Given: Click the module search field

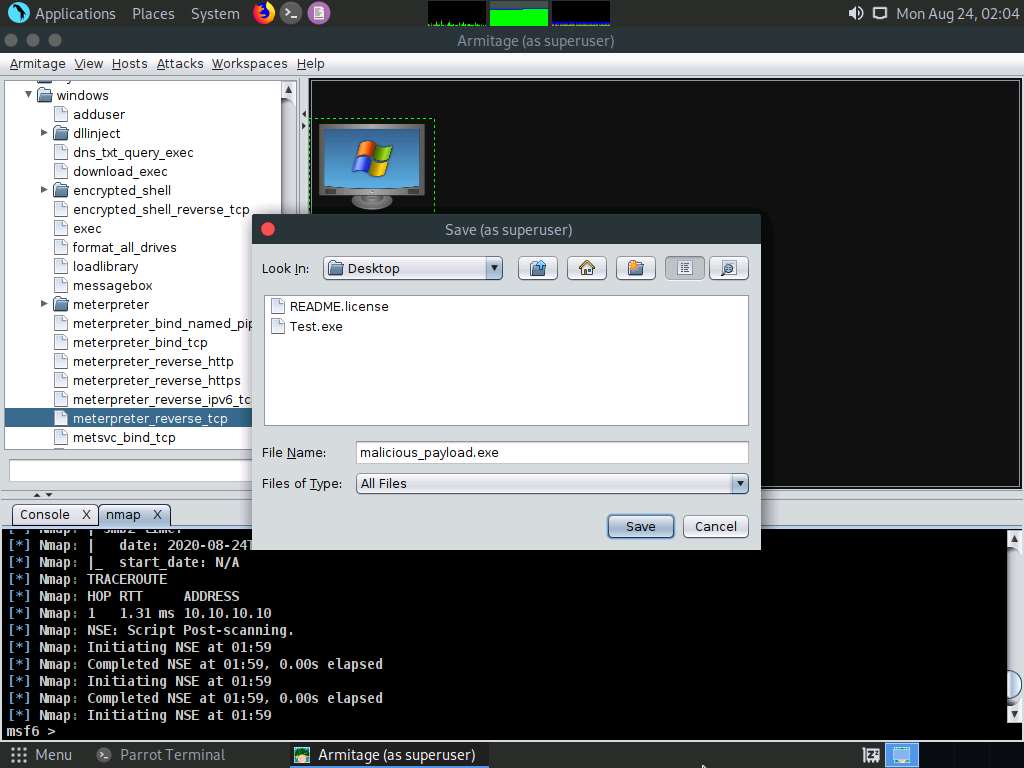Looking at the screenshot, I should 131,470.
